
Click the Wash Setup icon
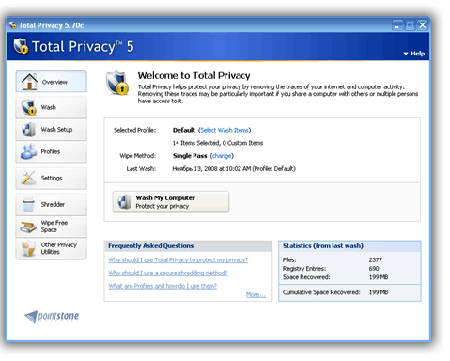[x=29, y=129]
